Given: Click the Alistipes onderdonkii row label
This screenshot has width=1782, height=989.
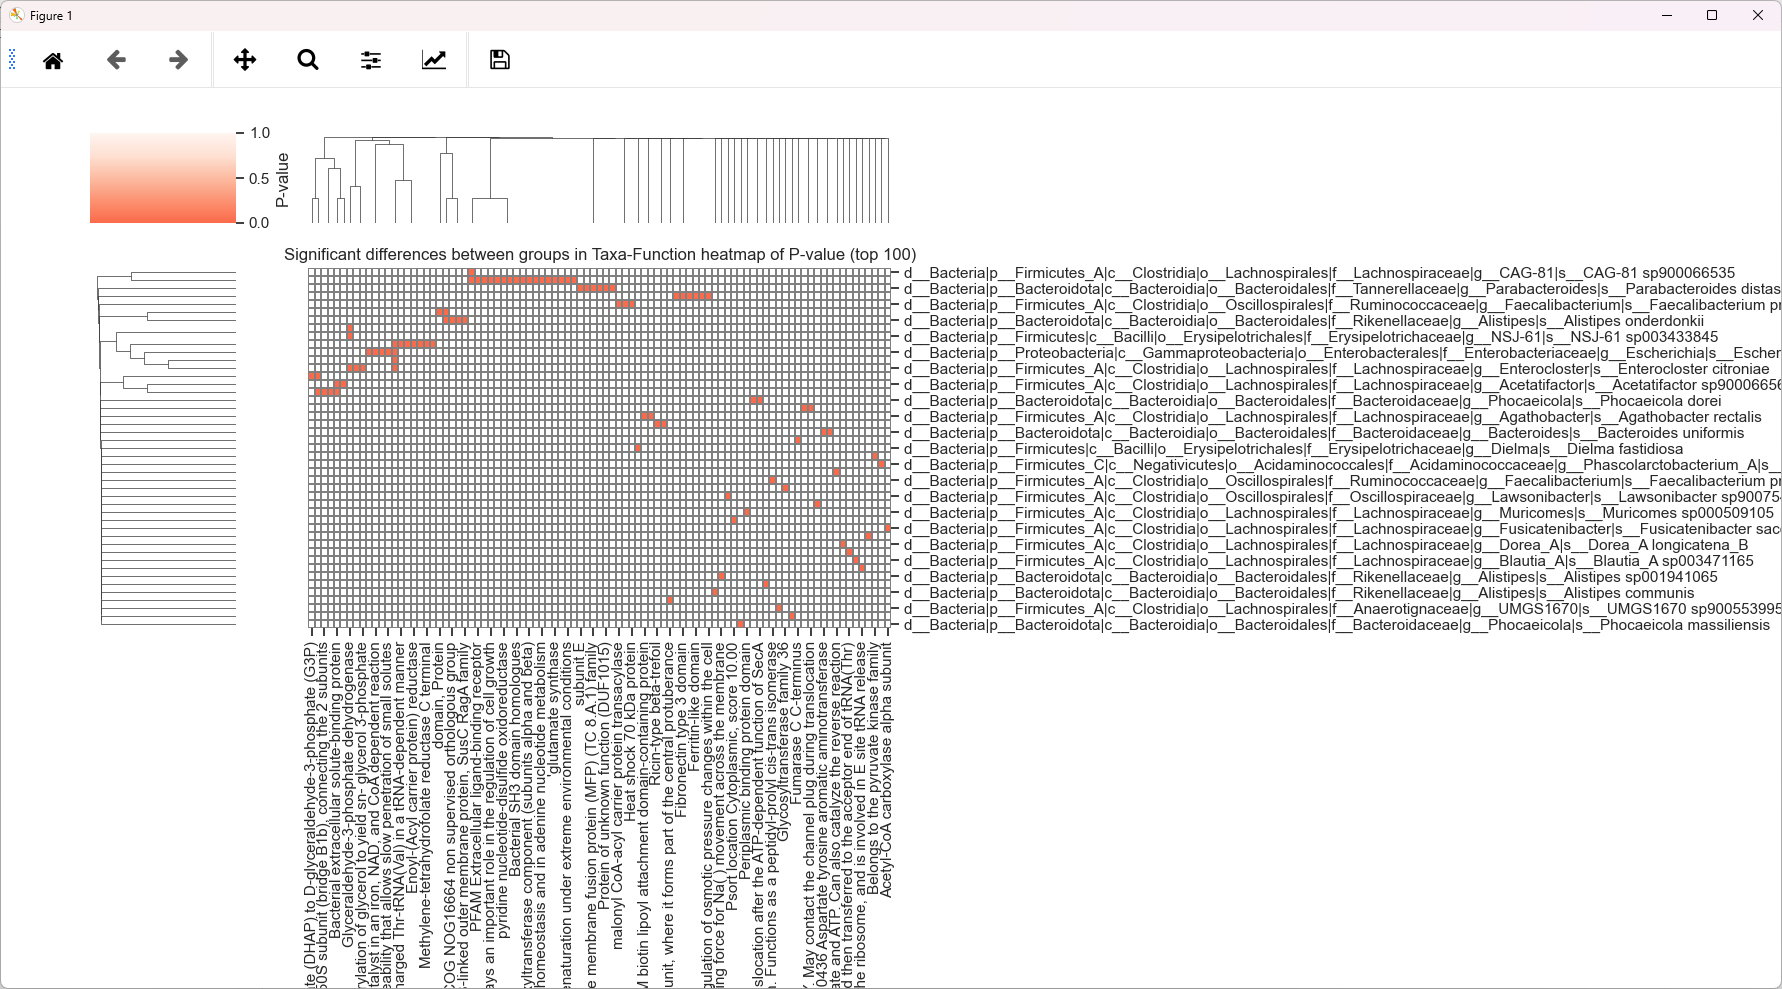Looking at the screenshot, I should click(1304, 321).
